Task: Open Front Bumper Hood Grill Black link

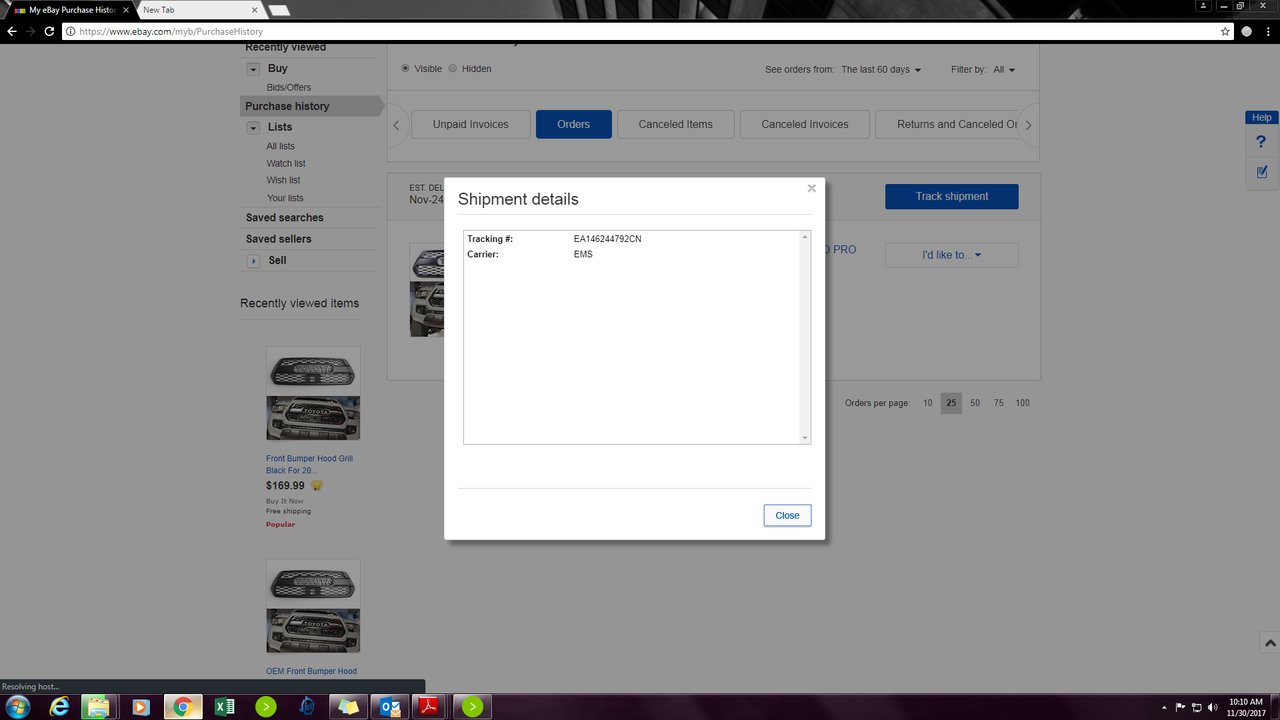Action: coord(309,464)
